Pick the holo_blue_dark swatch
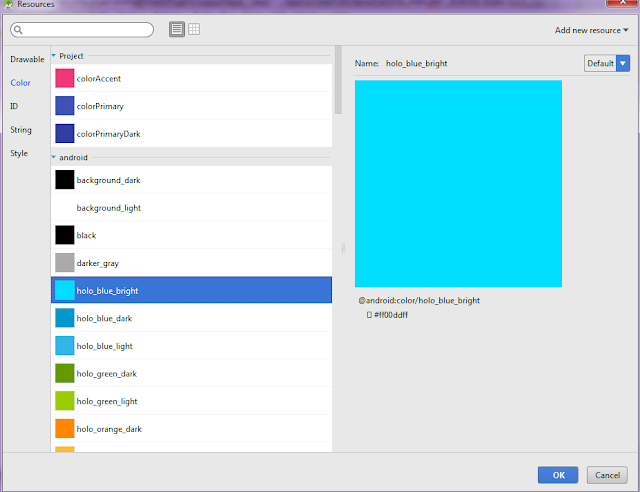Screen dimensions: 640x492 coord(65,318)
